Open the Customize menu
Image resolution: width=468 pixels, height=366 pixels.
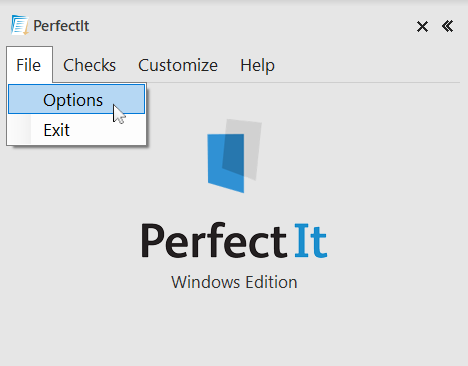coord(178,65)
